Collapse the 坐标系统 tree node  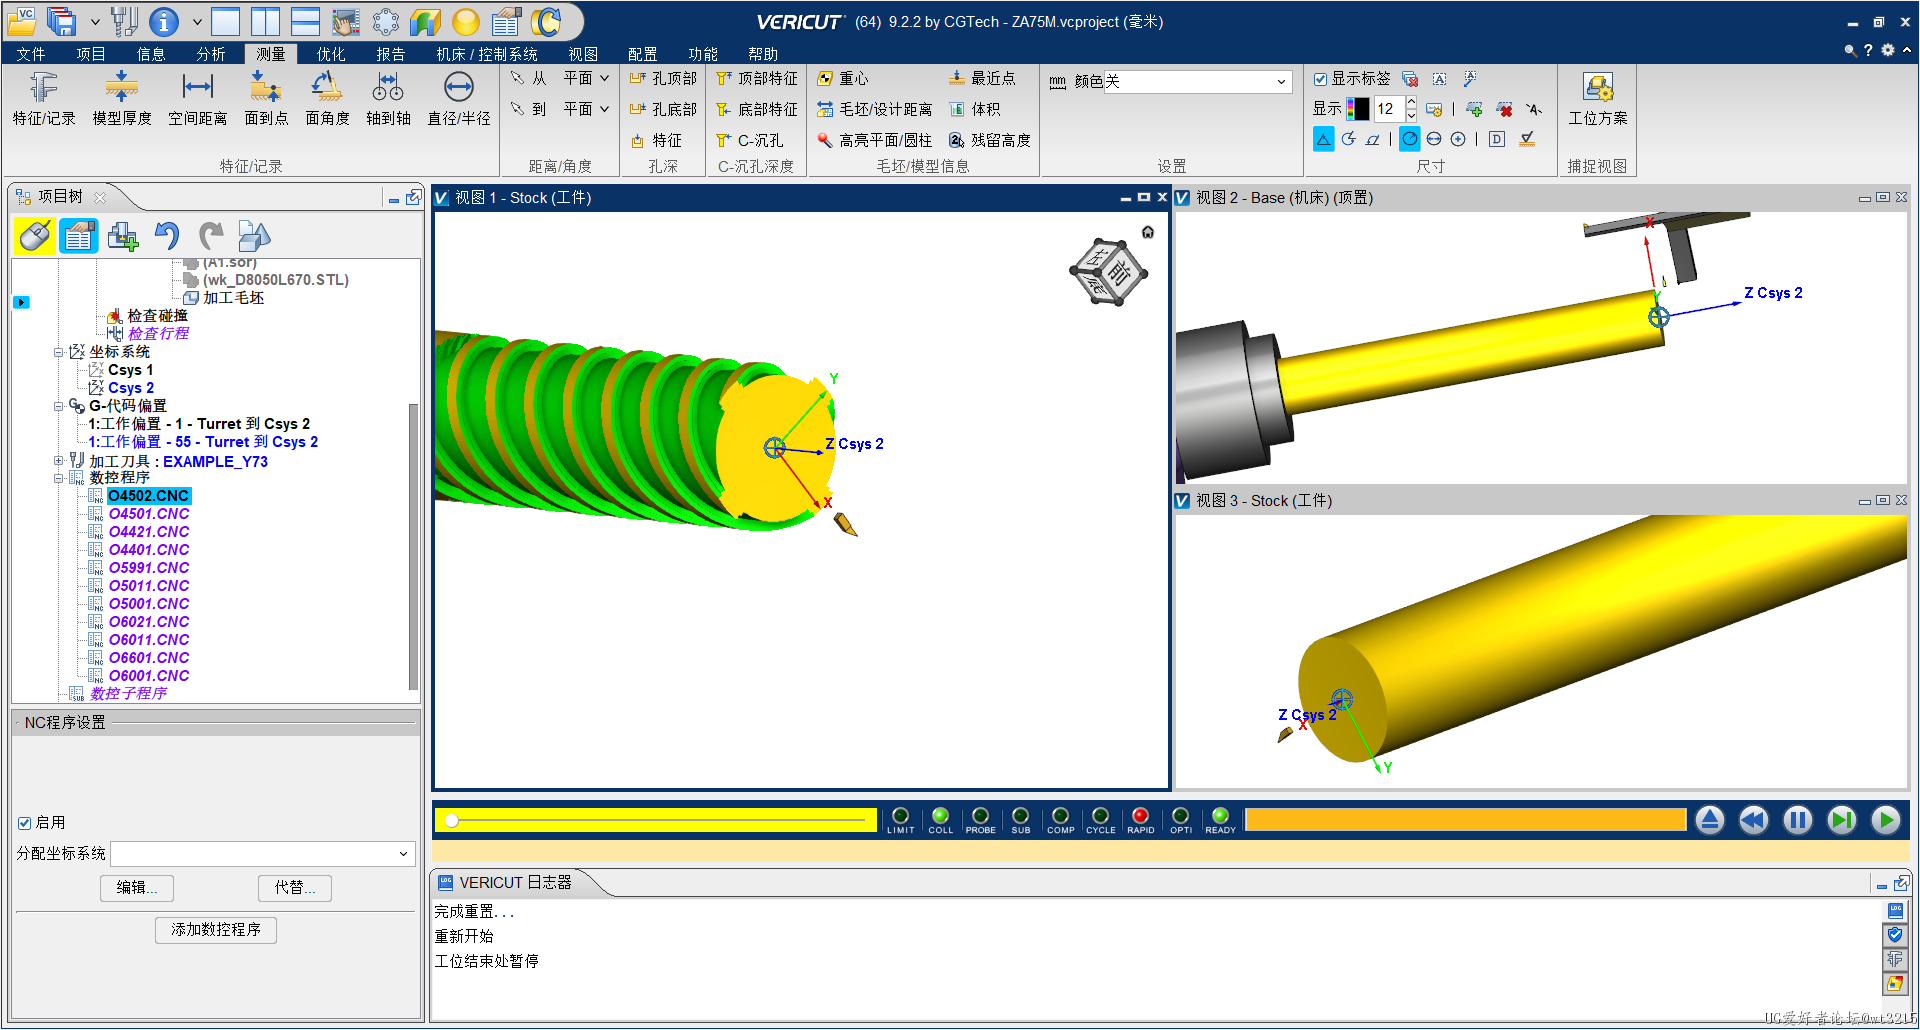click(58, 352)
